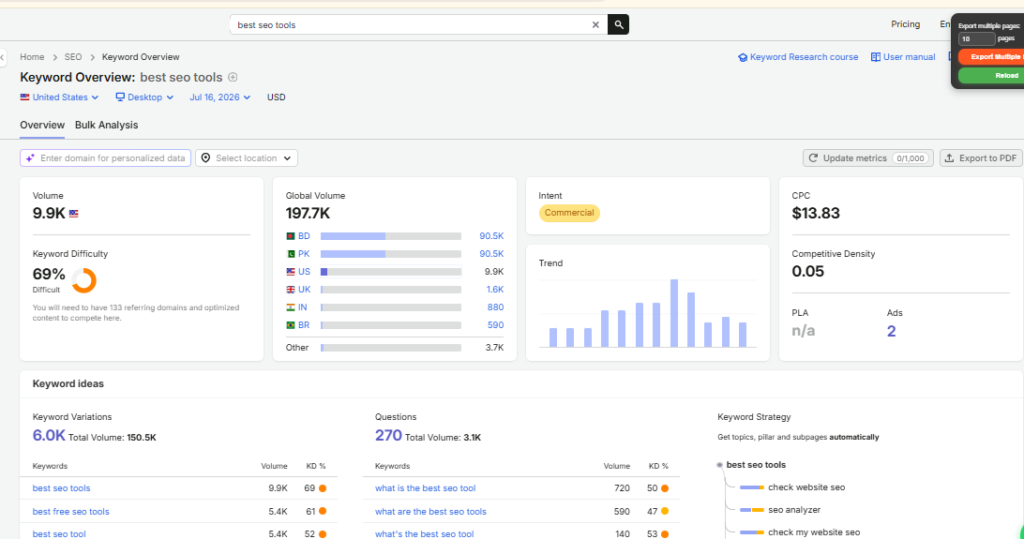The width and height of the screenshot is (1024, 539).
Task: Click the pages number field in export panel
Action: pyautogui.click(x=976, y=39)
